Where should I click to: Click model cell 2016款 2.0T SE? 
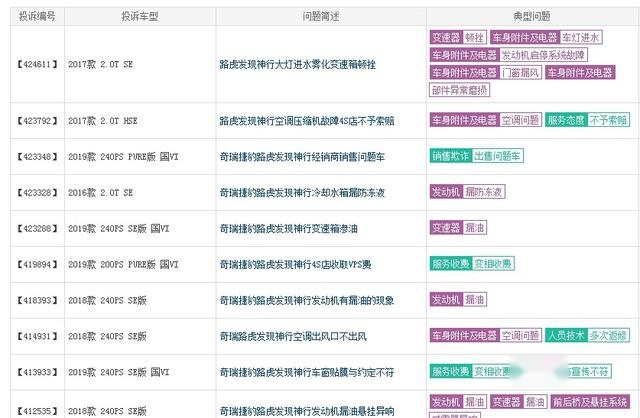pyautogui.click(x=100, y=193)
